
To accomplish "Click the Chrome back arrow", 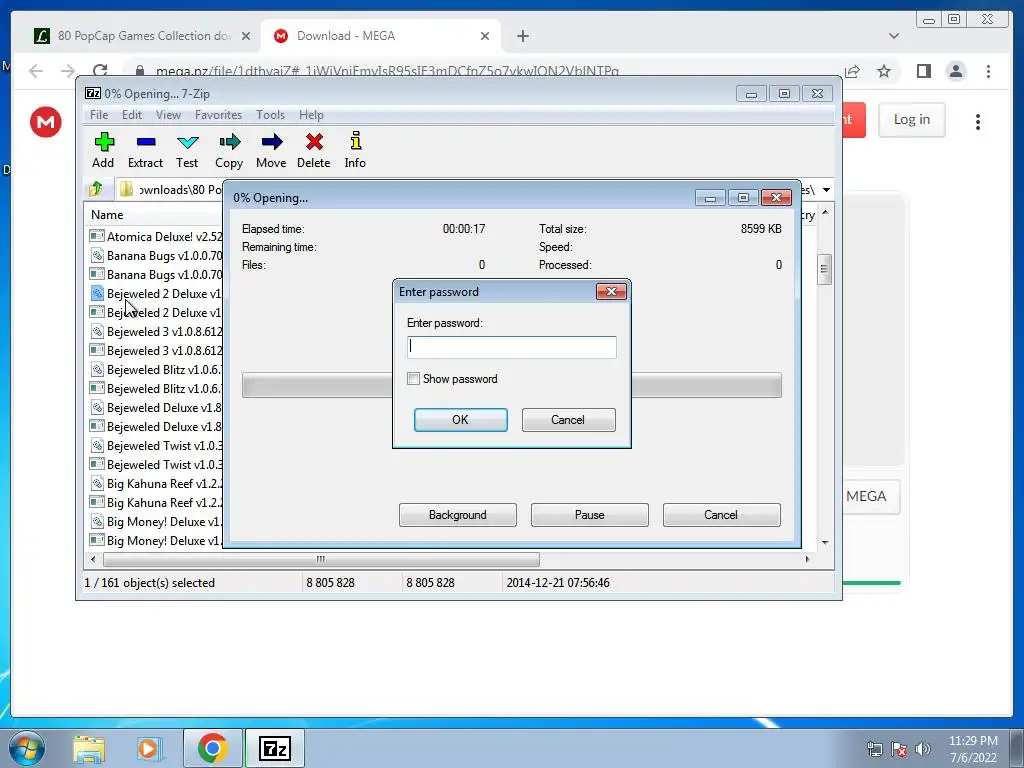I will (x=37, y=71).
